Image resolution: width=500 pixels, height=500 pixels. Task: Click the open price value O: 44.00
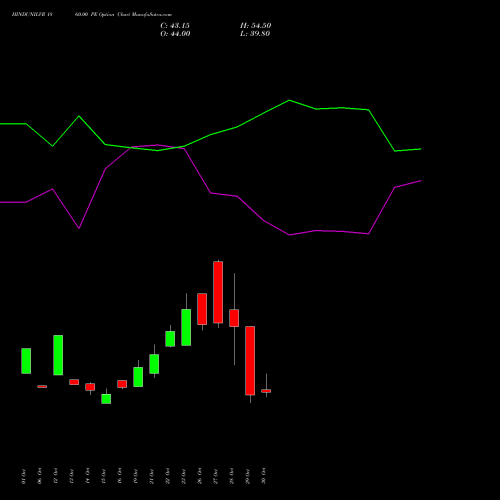pos(175,34)
